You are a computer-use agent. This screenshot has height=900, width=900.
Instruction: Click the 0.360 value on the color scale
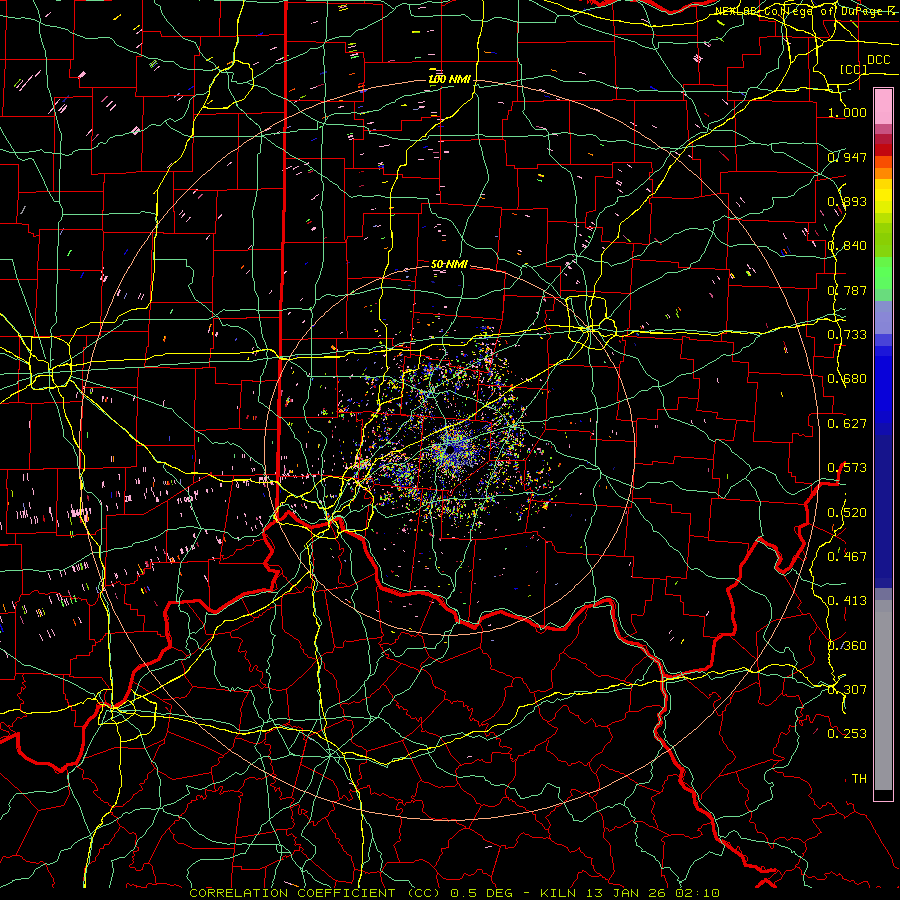847,645
